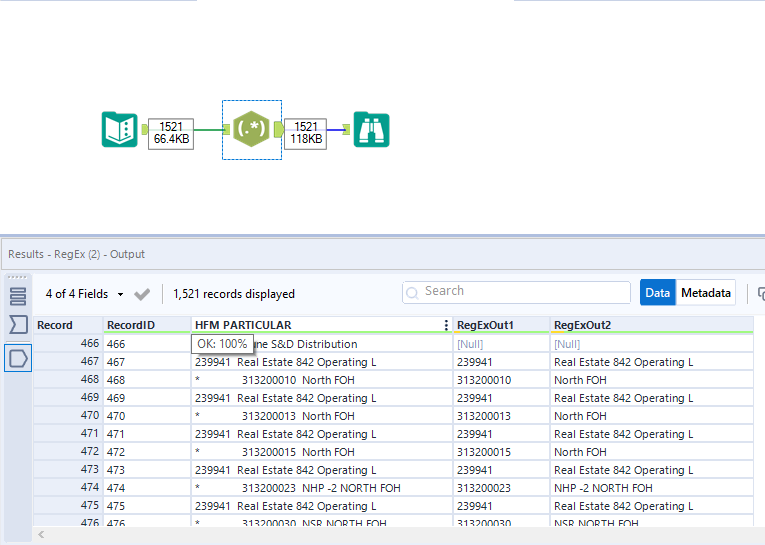Screen dimensions: 765x545
Task: Select RegExOut1 cell 313200015
Action: click(x=501, y=452)
